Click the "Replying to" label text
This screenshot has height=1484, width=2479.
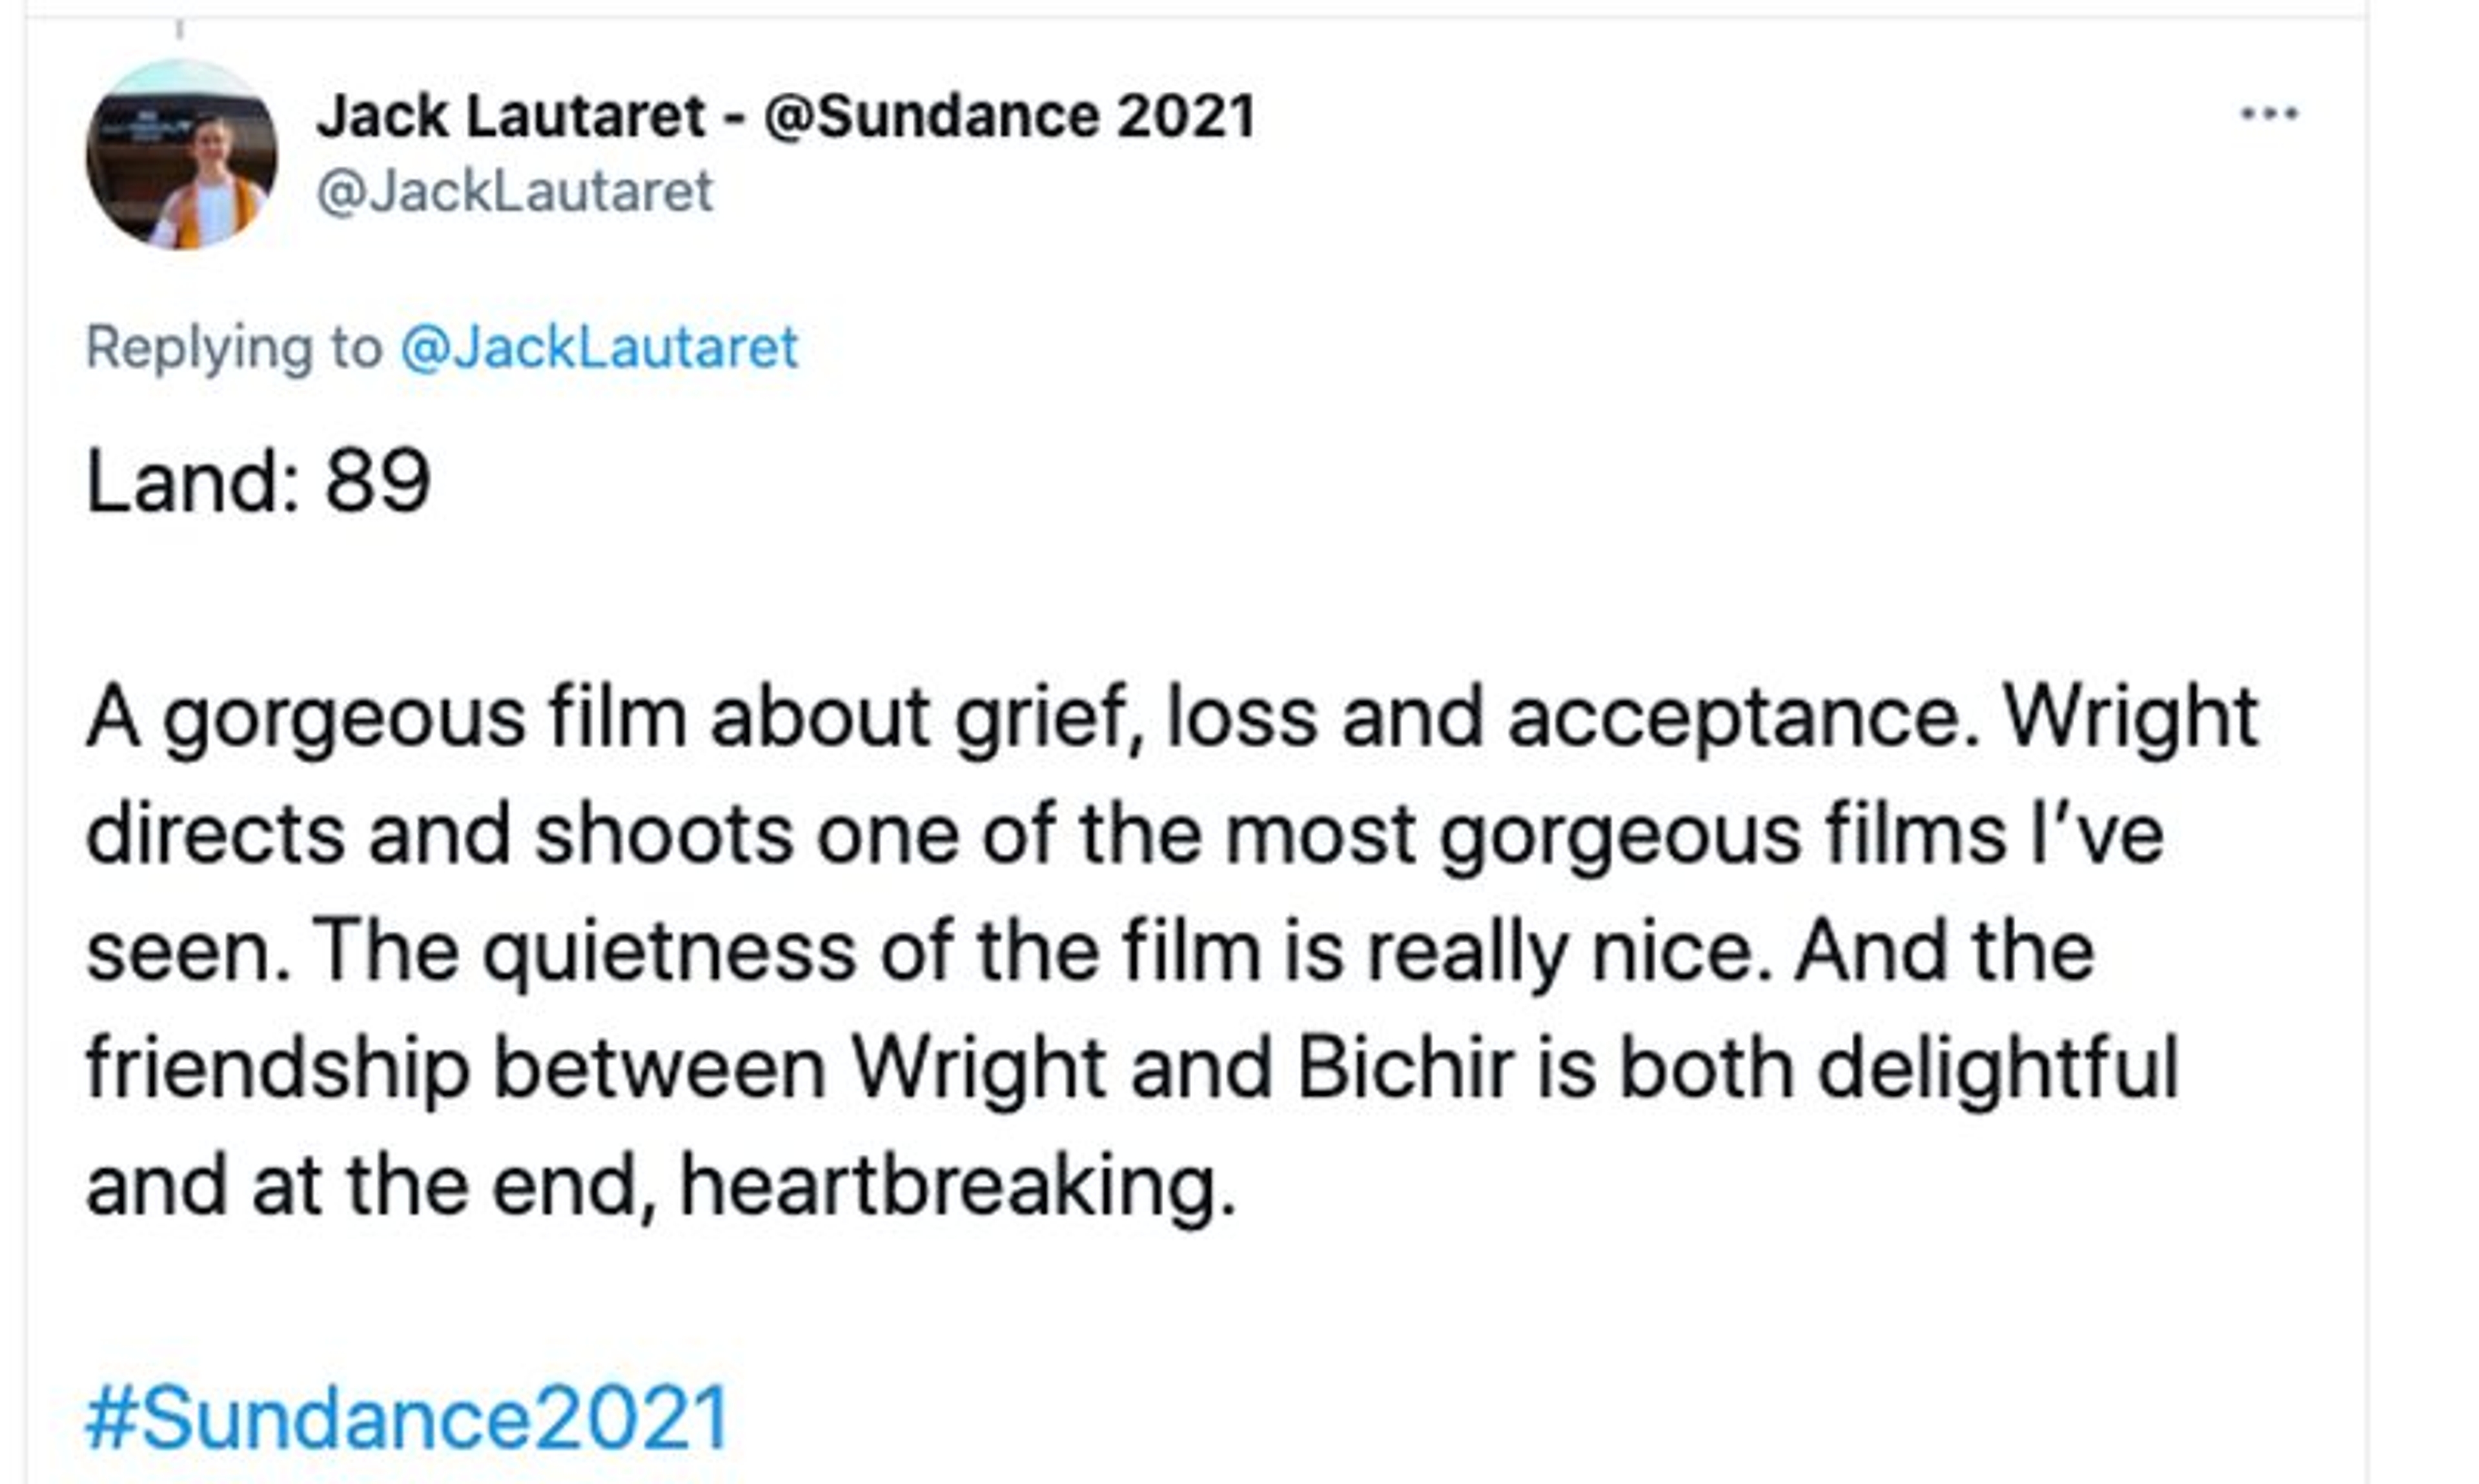[234, 348]
